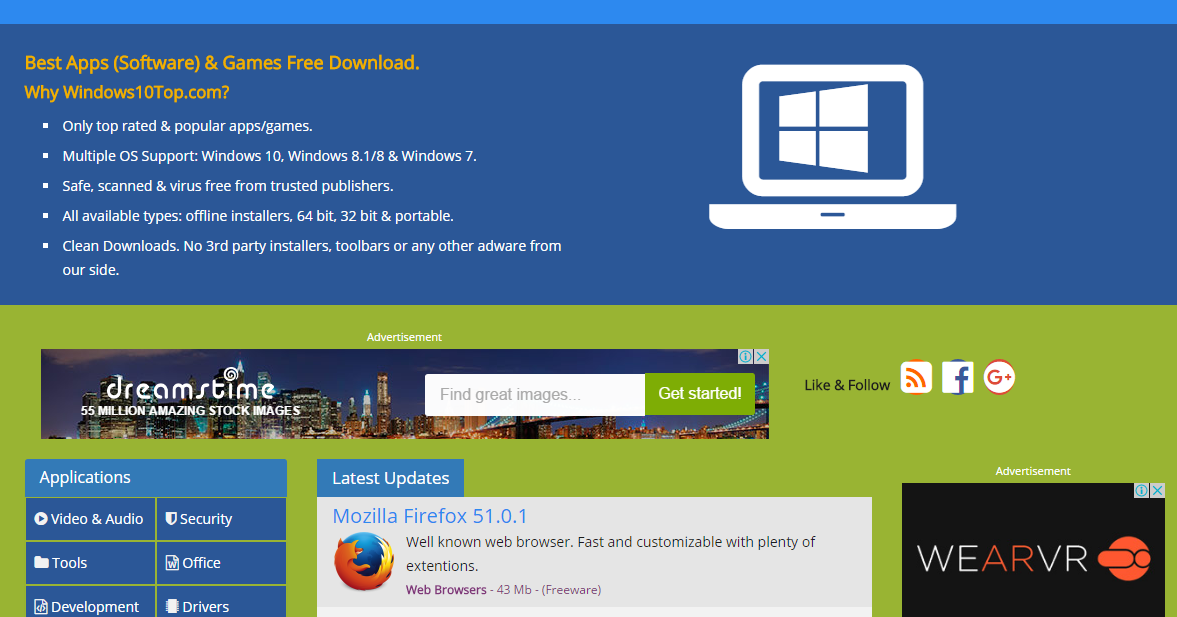Click 'Only top rated & popular apps/games.' text
This screenshot has width=1177, height=617.
click(x=188, y=126)
